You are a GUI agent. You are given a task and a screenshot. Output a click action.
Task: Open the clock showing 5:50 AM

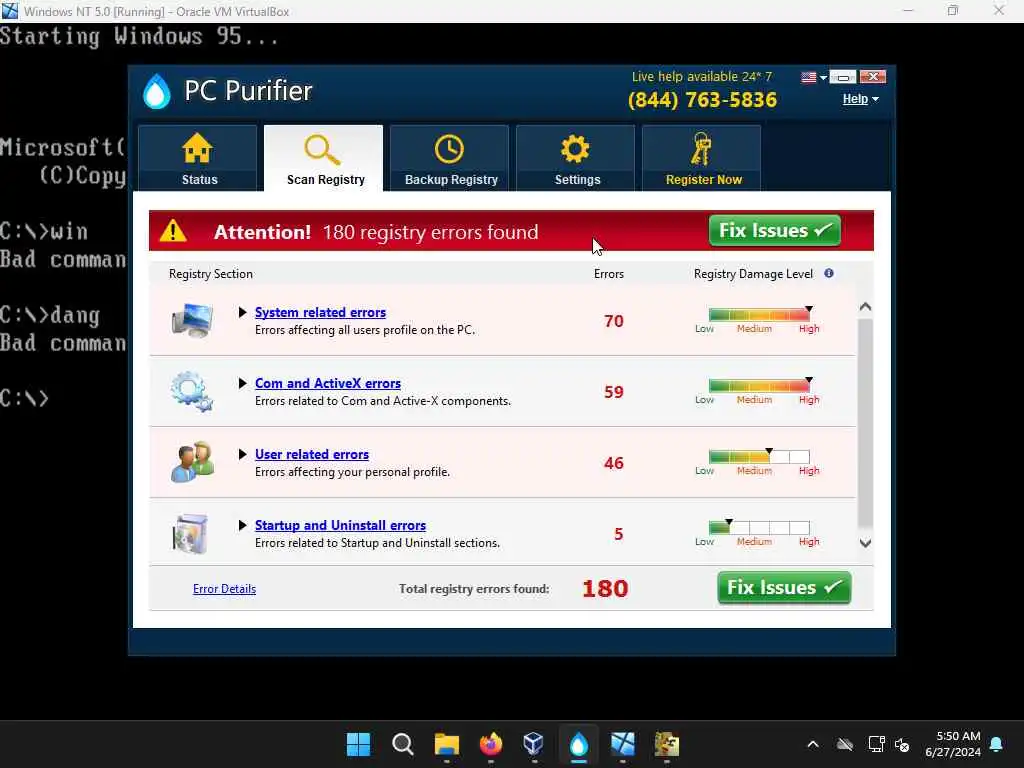click(x=953, y=744)
